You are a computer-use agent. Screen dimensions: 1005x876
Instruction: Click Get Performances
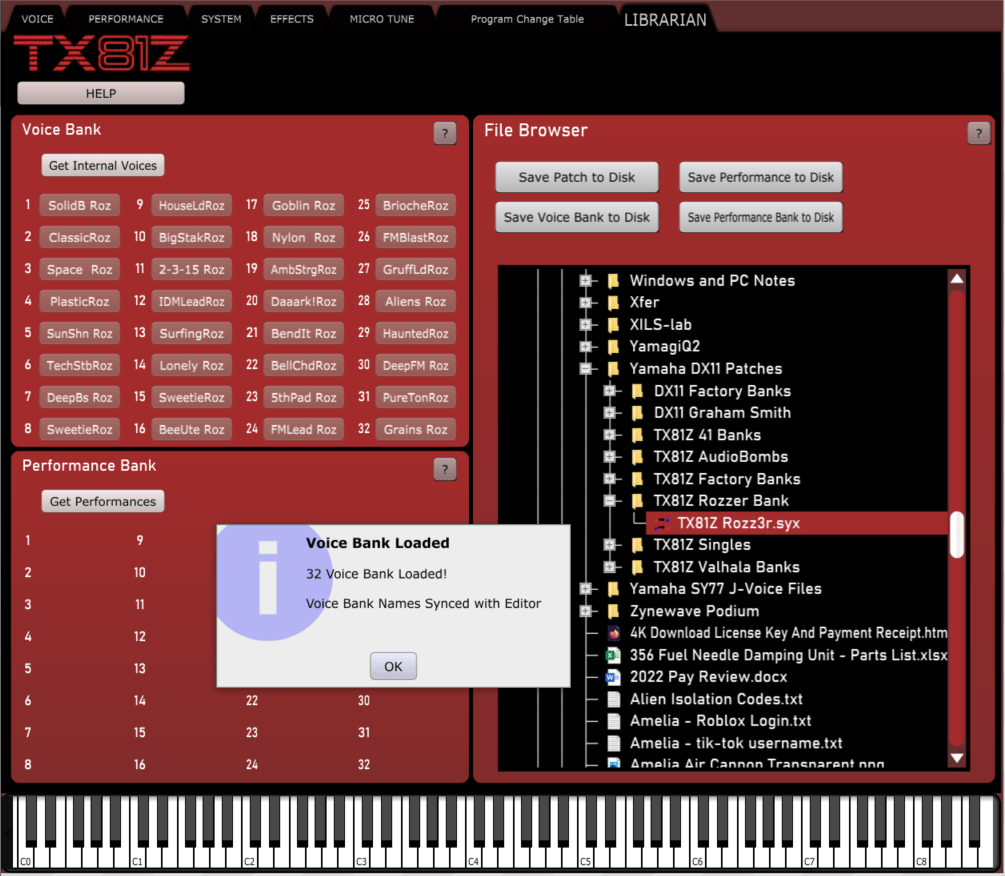[103, 501]
